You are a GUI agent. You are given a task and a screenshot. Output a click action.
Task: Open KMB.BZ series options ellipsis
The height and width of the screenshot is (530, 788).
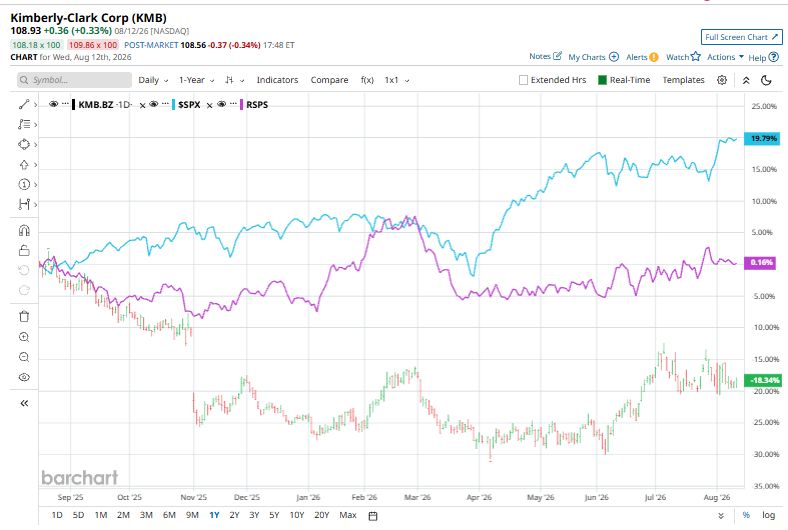point(65,104)
